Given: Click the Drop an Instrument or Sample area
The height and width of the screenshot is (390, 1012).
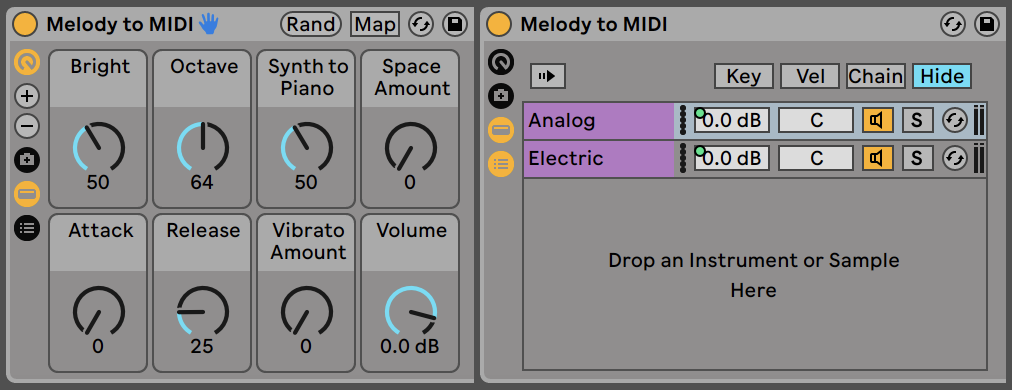Looking at the screenshot, I should coord(754,275).
